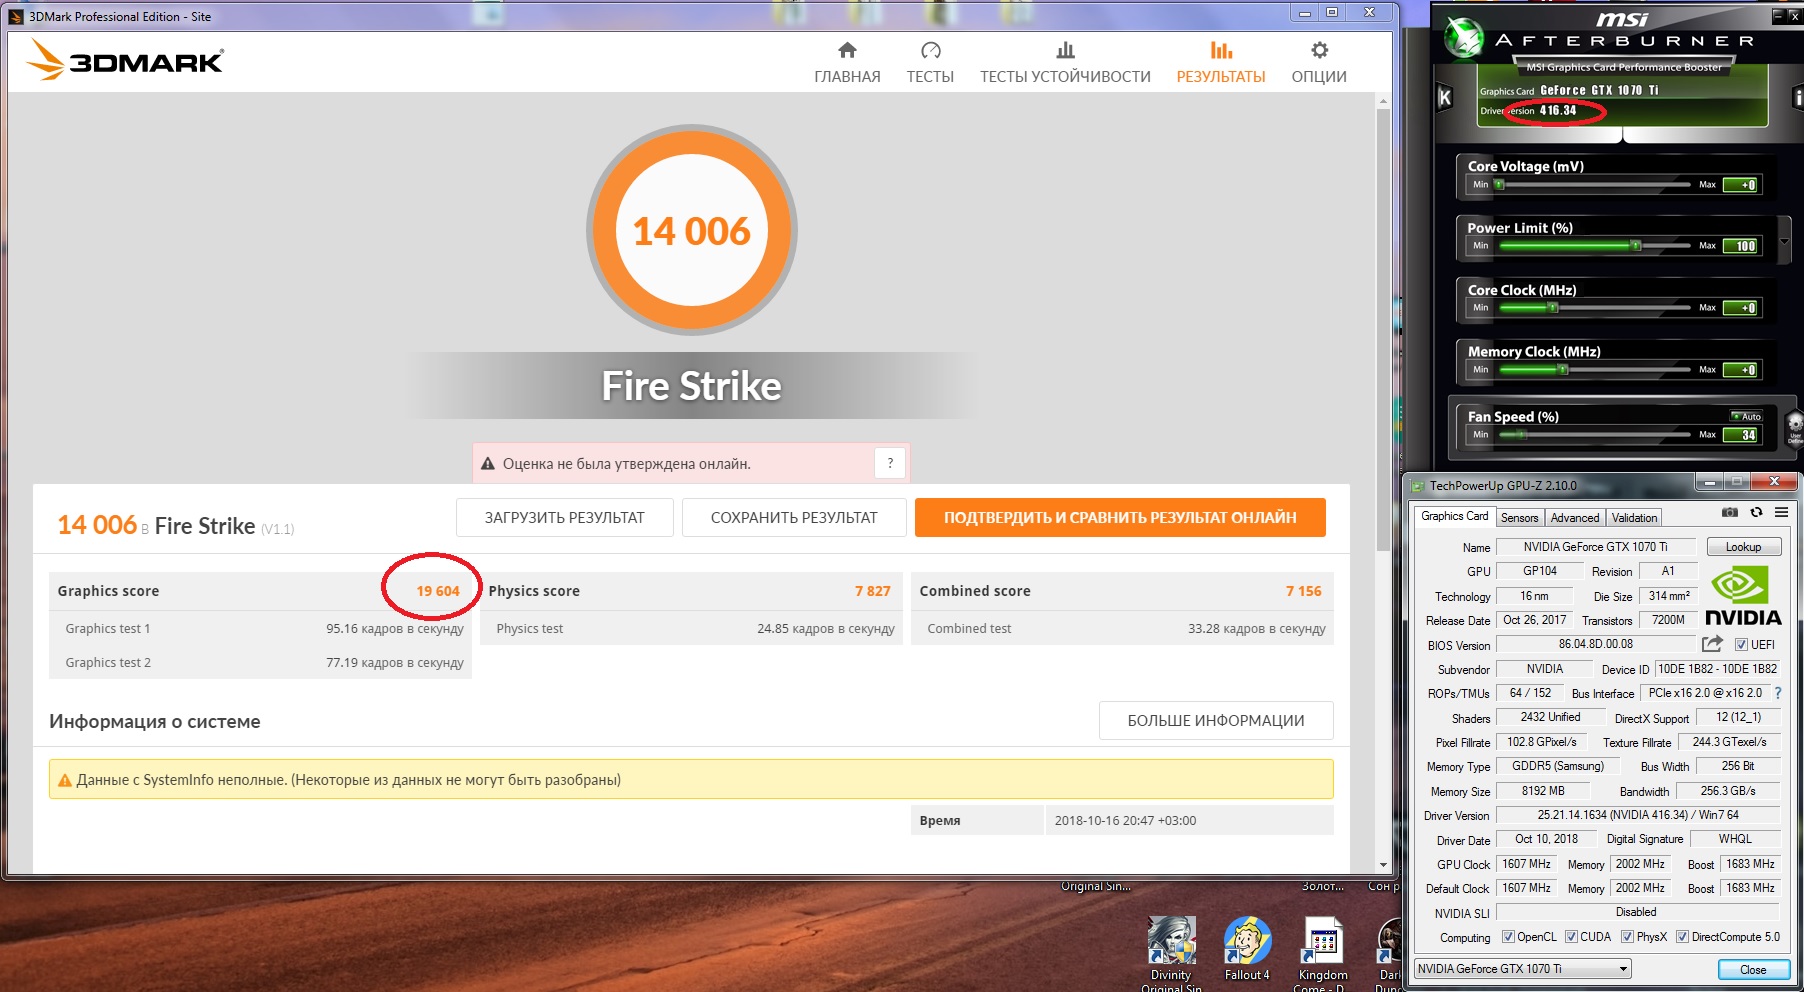Click the 3DMark title bar app icon

pos(15,16)
